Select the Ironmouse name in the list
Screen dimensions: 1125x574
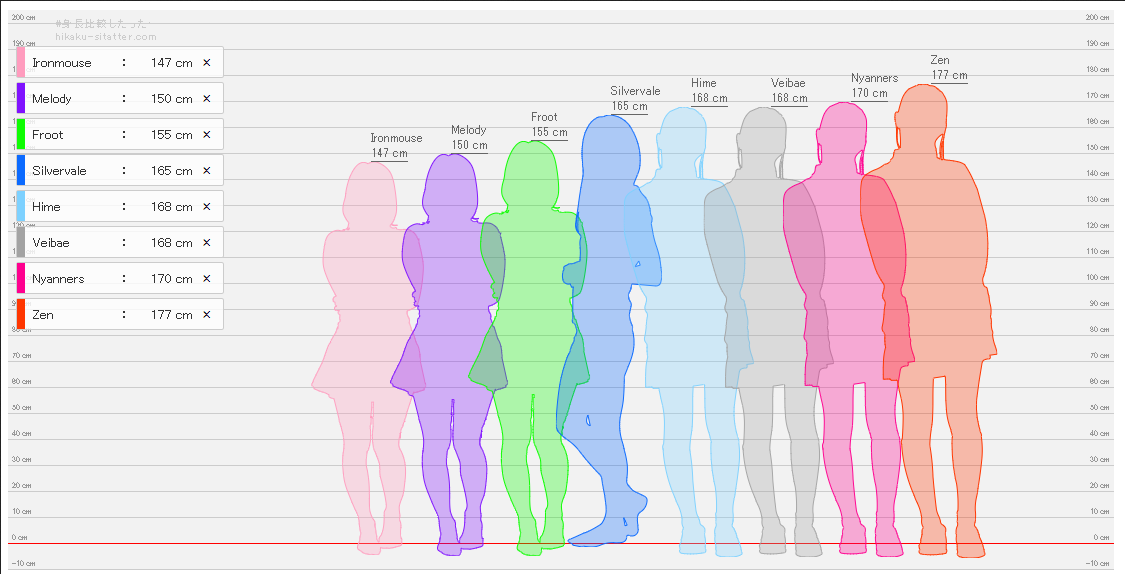pyautogui.click(x=62, y=63)
